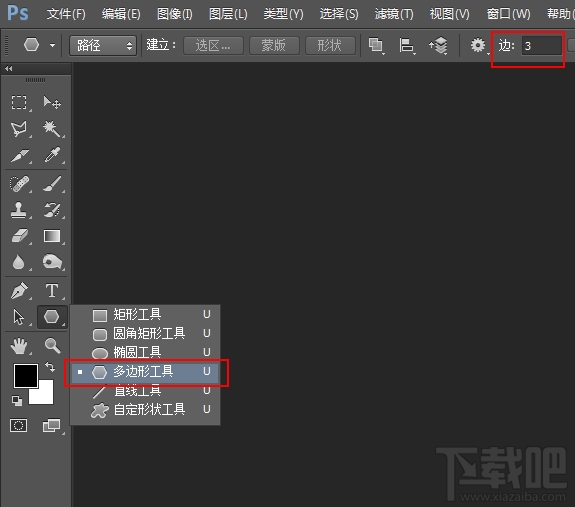The width and height of the screenshot is (575, 507).
Task: Select the Type tool
Action: coord(52,291)
